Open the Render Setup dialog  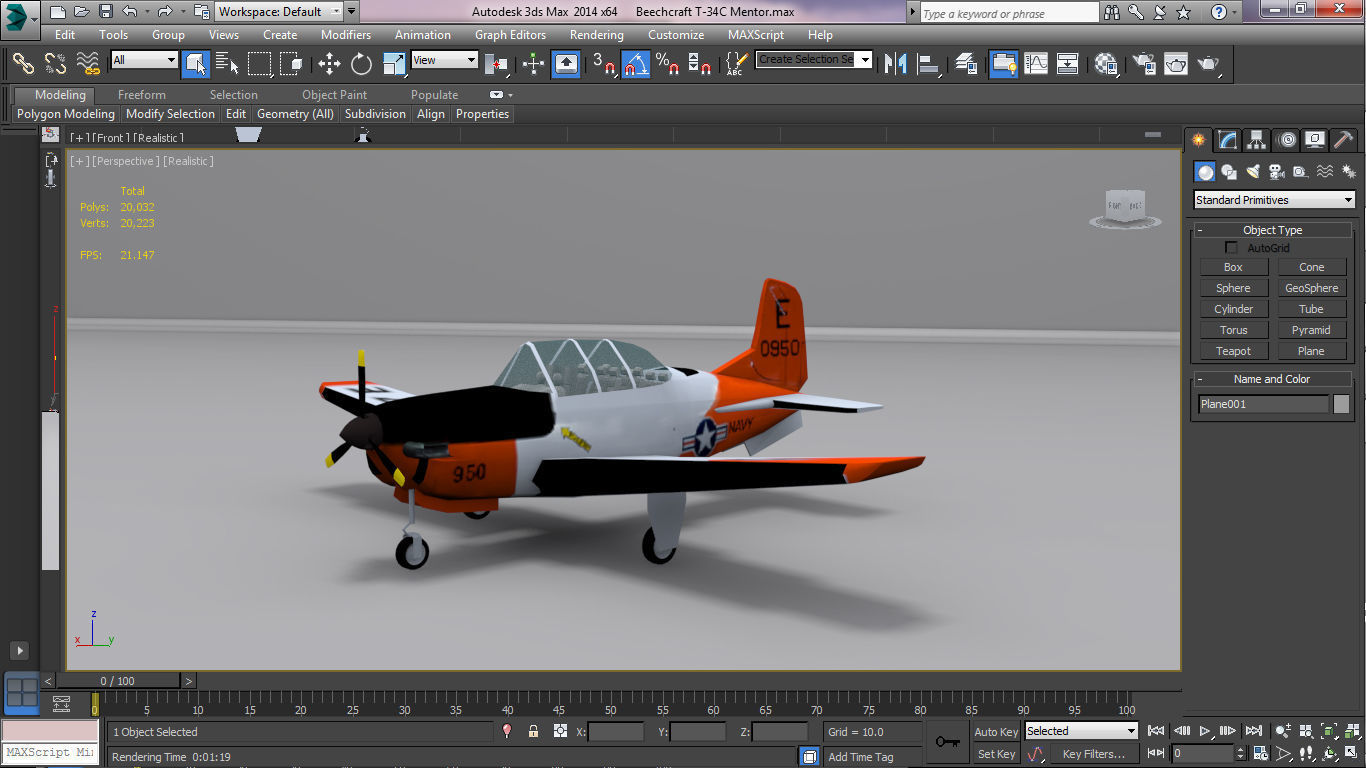click(1143, 64)
